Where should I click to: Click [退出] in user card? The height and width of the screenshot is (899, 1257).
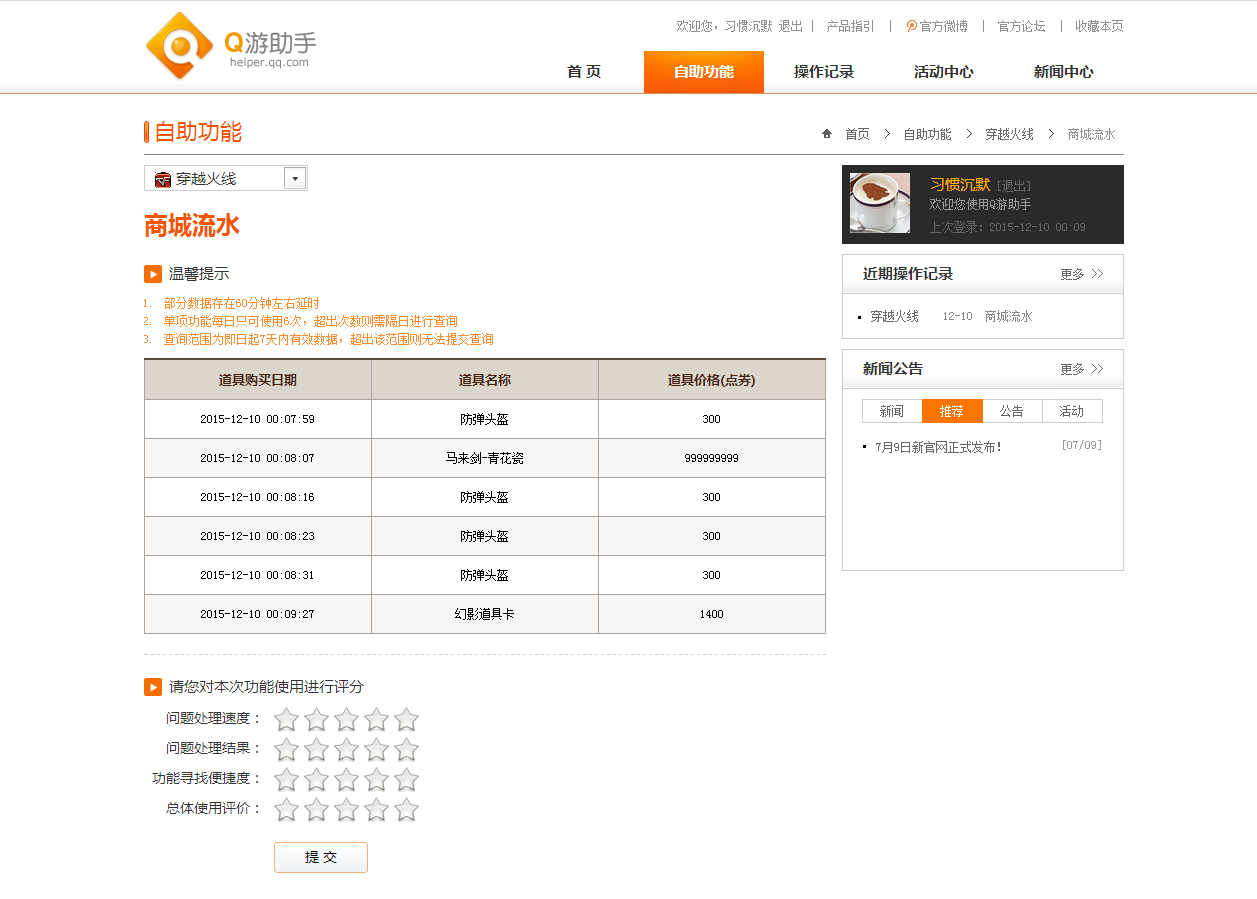click(1014, 186)
